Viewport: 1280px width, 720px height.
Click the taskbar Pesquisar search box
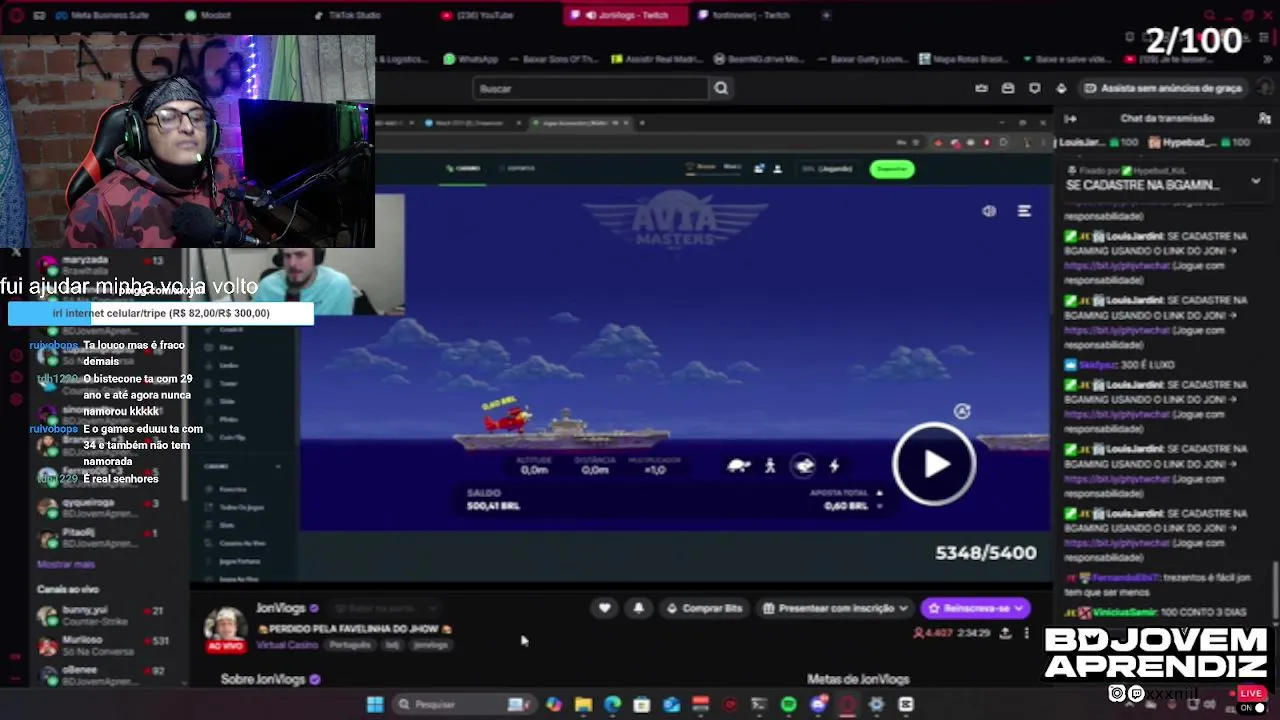[x=462, y=704]
